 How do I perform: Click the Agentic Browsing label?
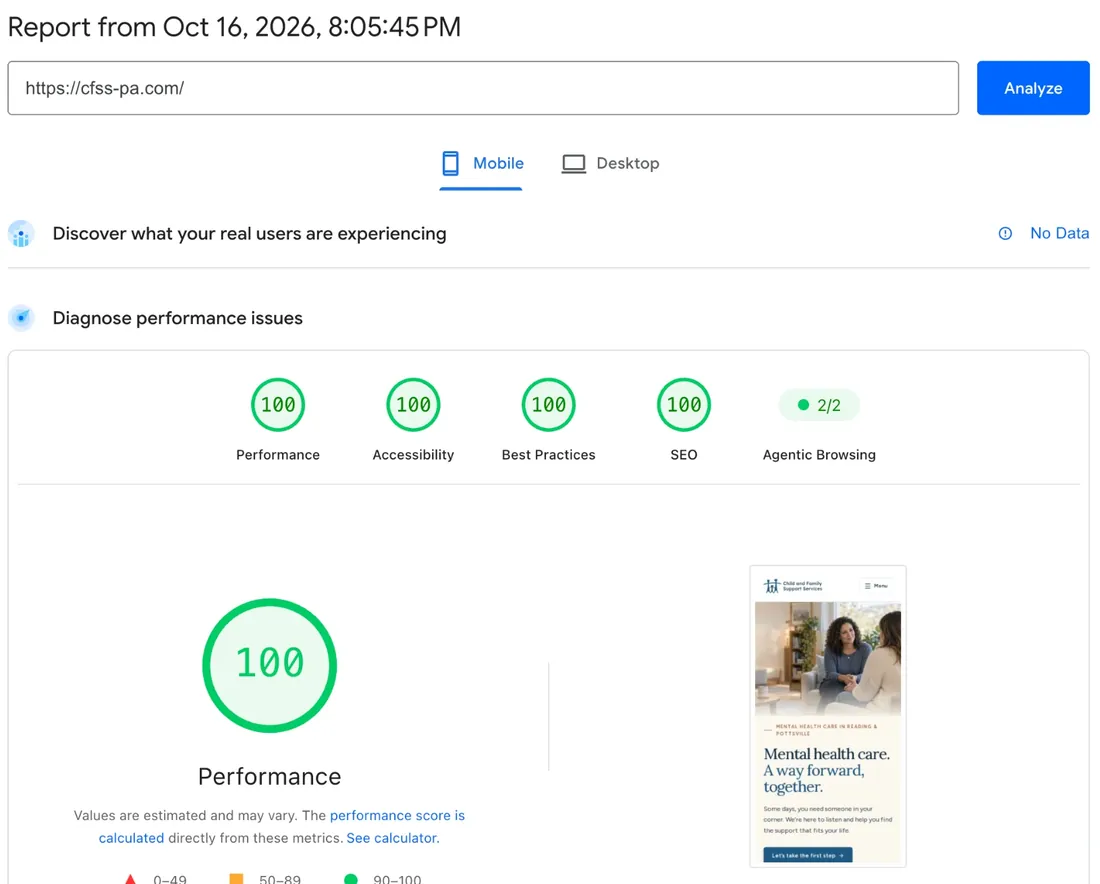pyautogui.click(x=819, y=455)
